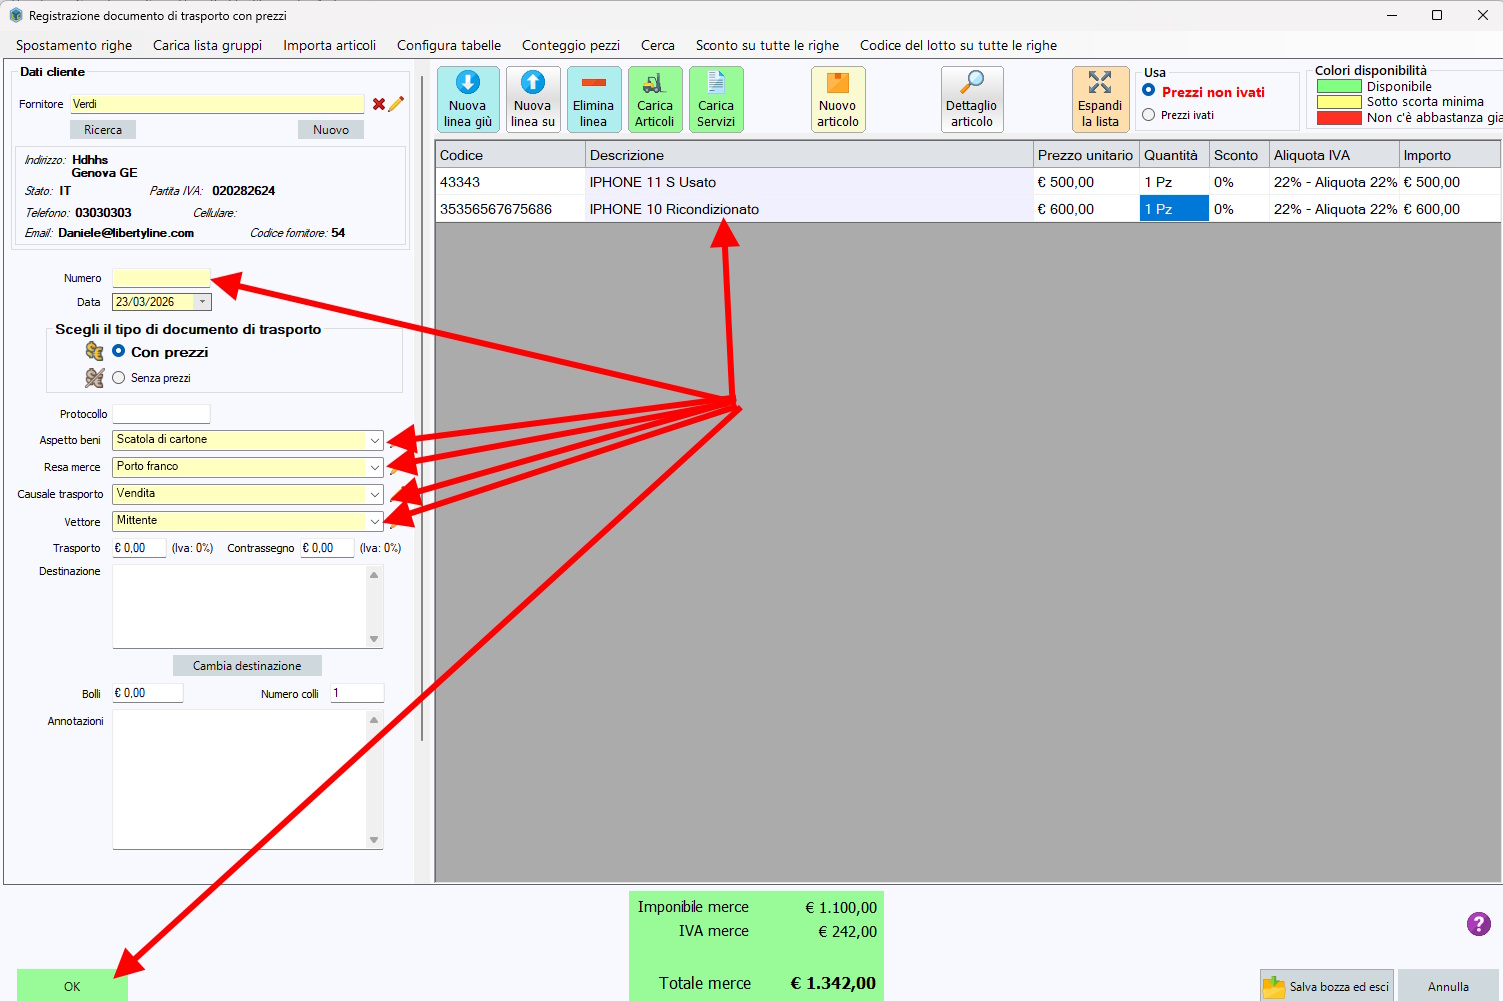
Task: Click the Nuova linea giù icon
Action: coord(467,84)
